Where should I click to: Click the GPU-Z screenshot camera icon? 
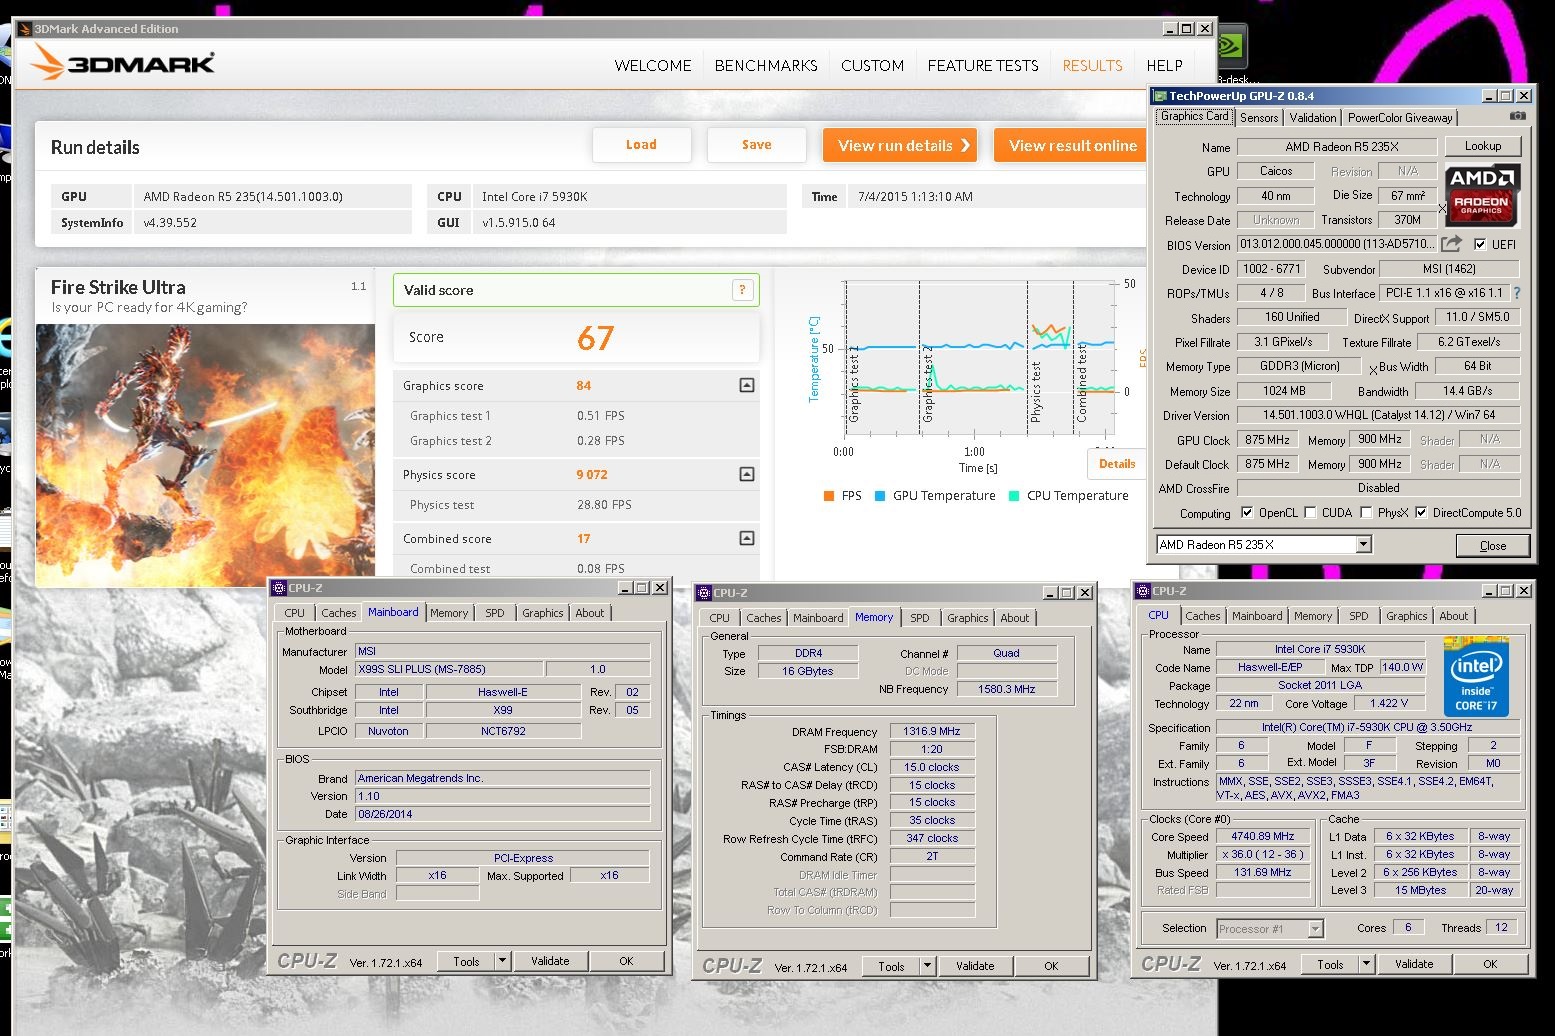1518,116
